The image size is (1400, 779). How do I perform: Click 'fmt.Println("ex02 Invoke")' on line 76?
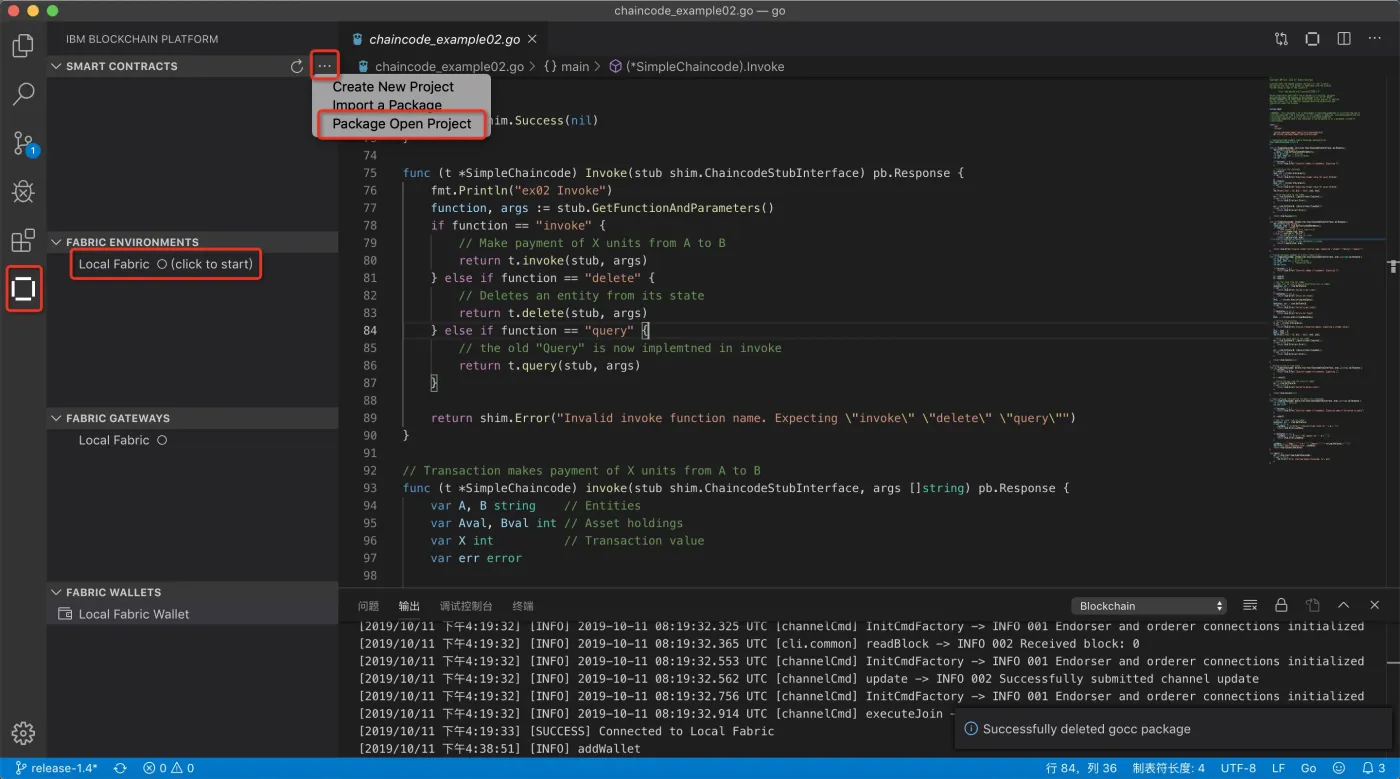521,190
